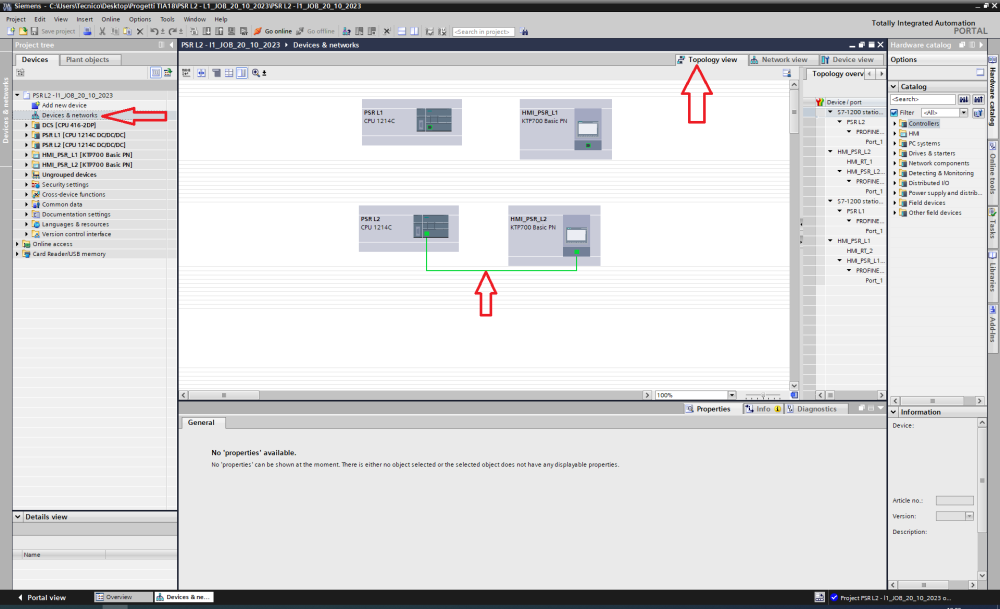This screenshot has height=609, width=1000.
Task: Open the Options menu
Action: pyautogui.click(x=140, y=19)
